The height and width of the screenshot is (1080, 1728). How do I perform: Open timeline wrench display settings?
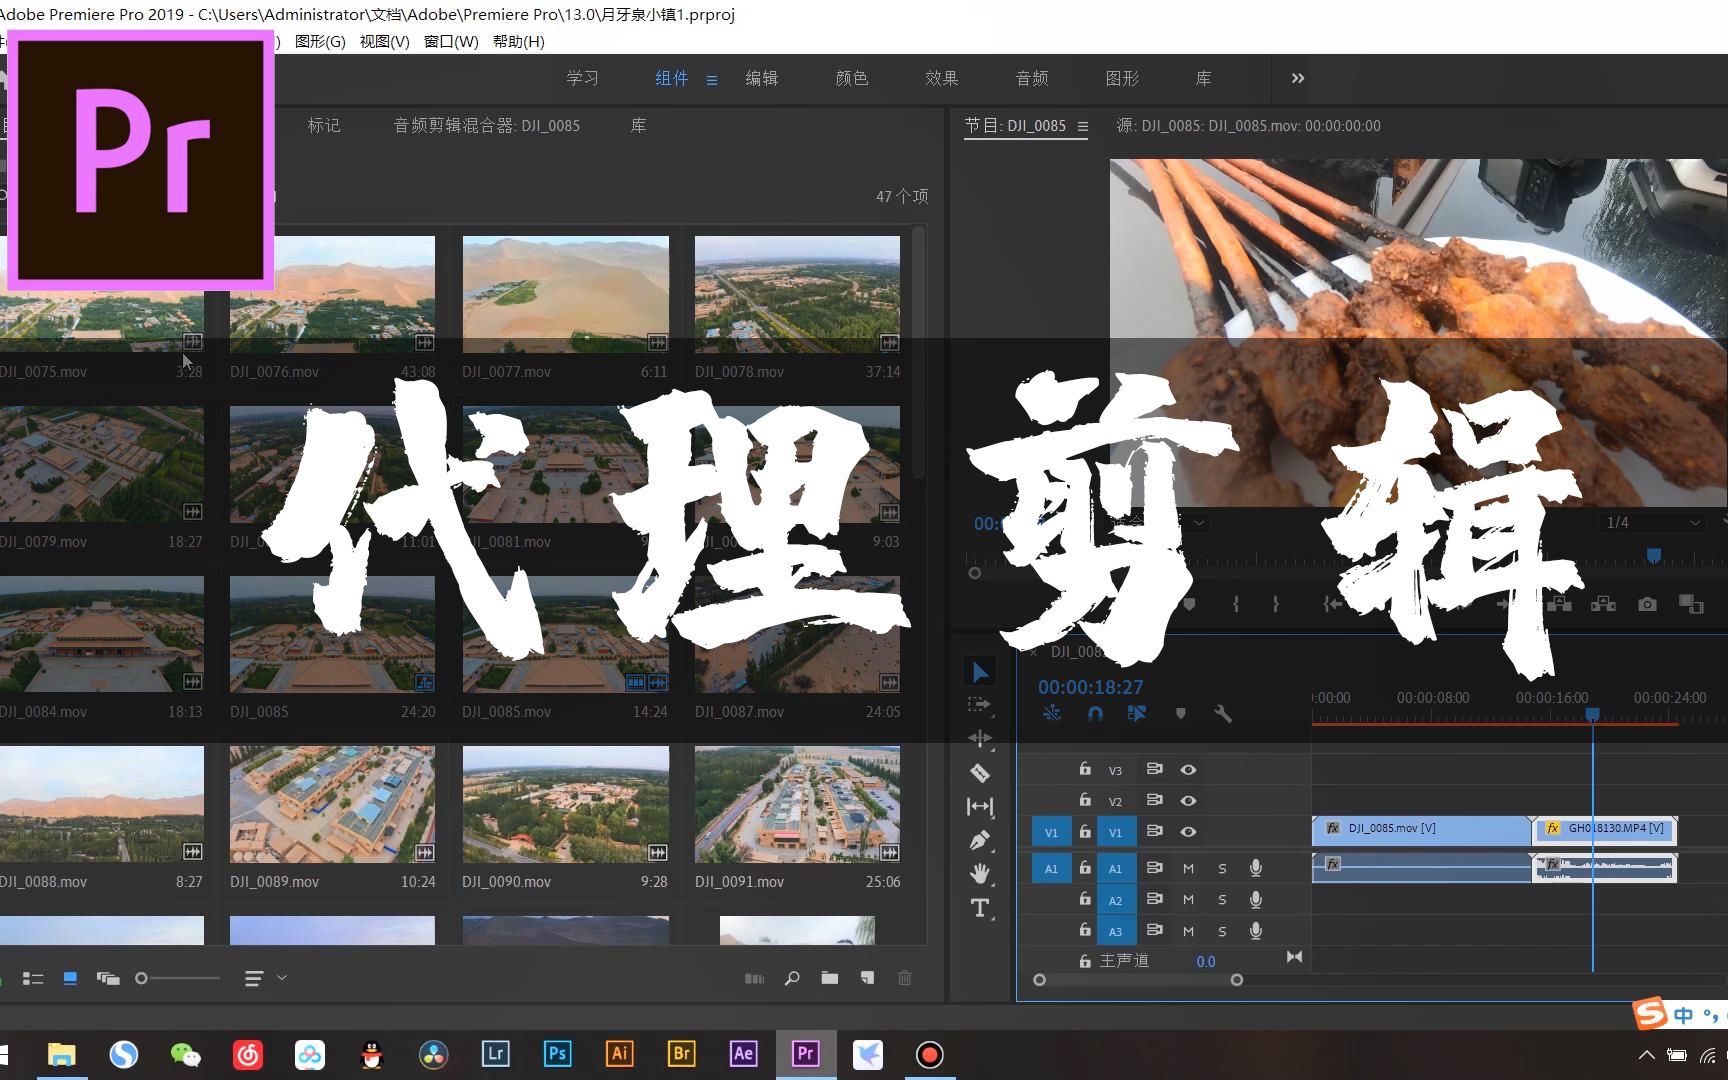(1222, 713)
